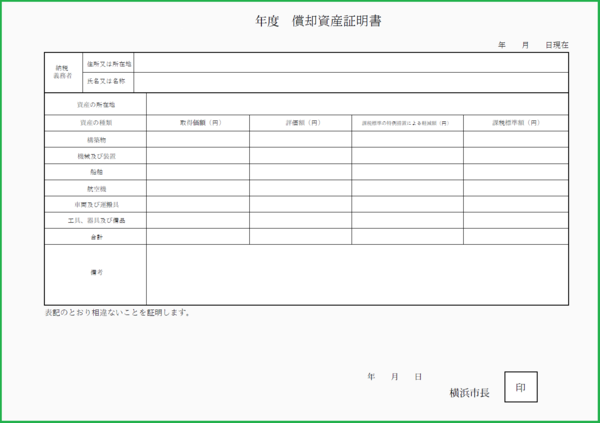Select the 評価額 cell in 車両及び運搬具 row

point(300,204)
